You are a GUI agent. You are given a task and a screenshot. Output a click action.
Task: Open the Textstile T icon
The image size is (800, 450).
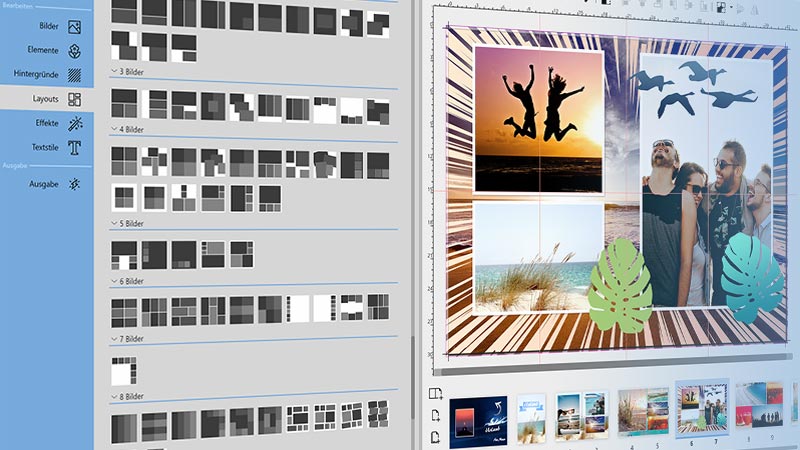[74, 148]
